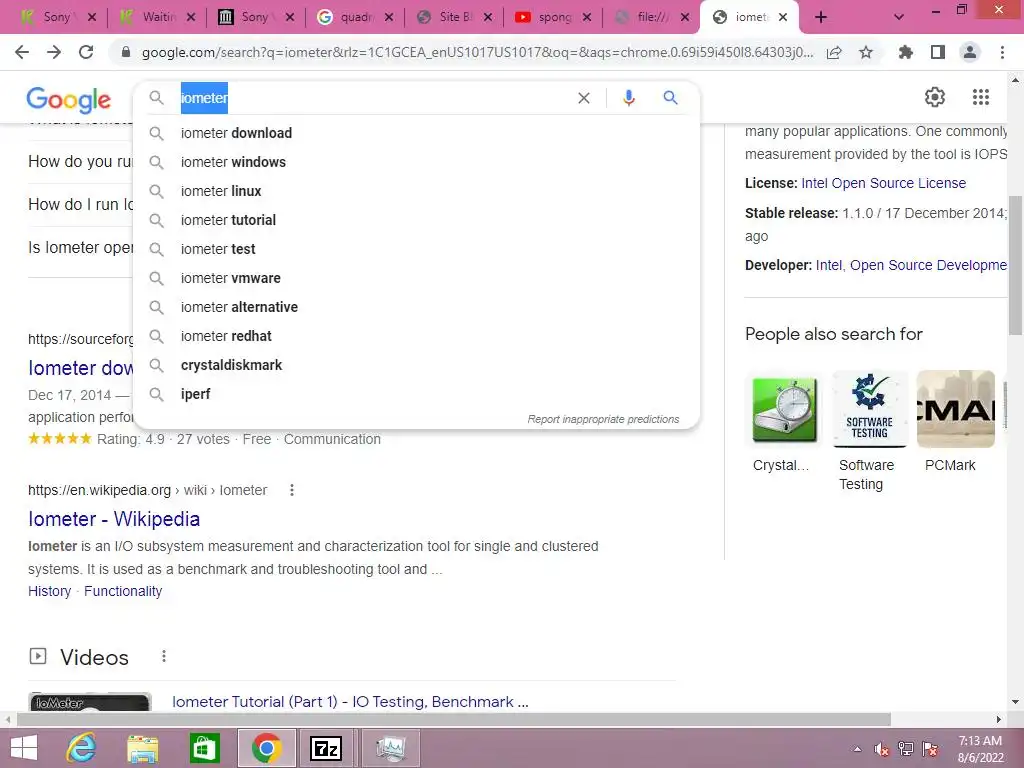Open Iometer Tutorial Part 1 video
Viewport: 1024px width, 768px height.
(x=350, y=701)
